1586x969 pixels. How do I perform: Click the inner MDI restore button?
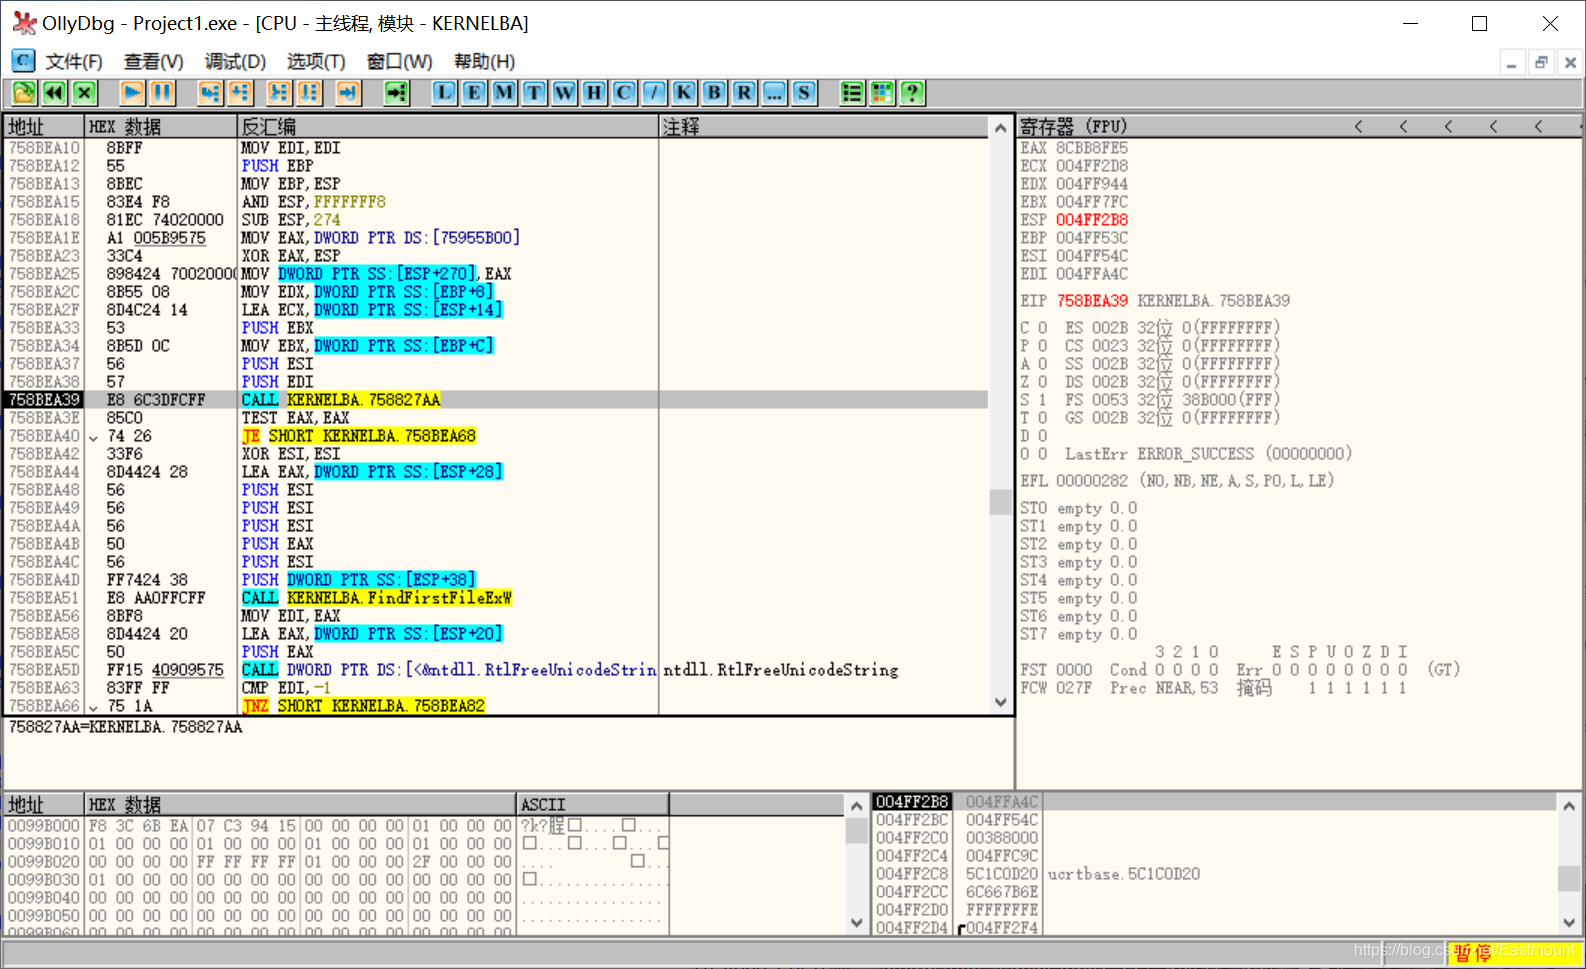click(x=1541, y=63)
